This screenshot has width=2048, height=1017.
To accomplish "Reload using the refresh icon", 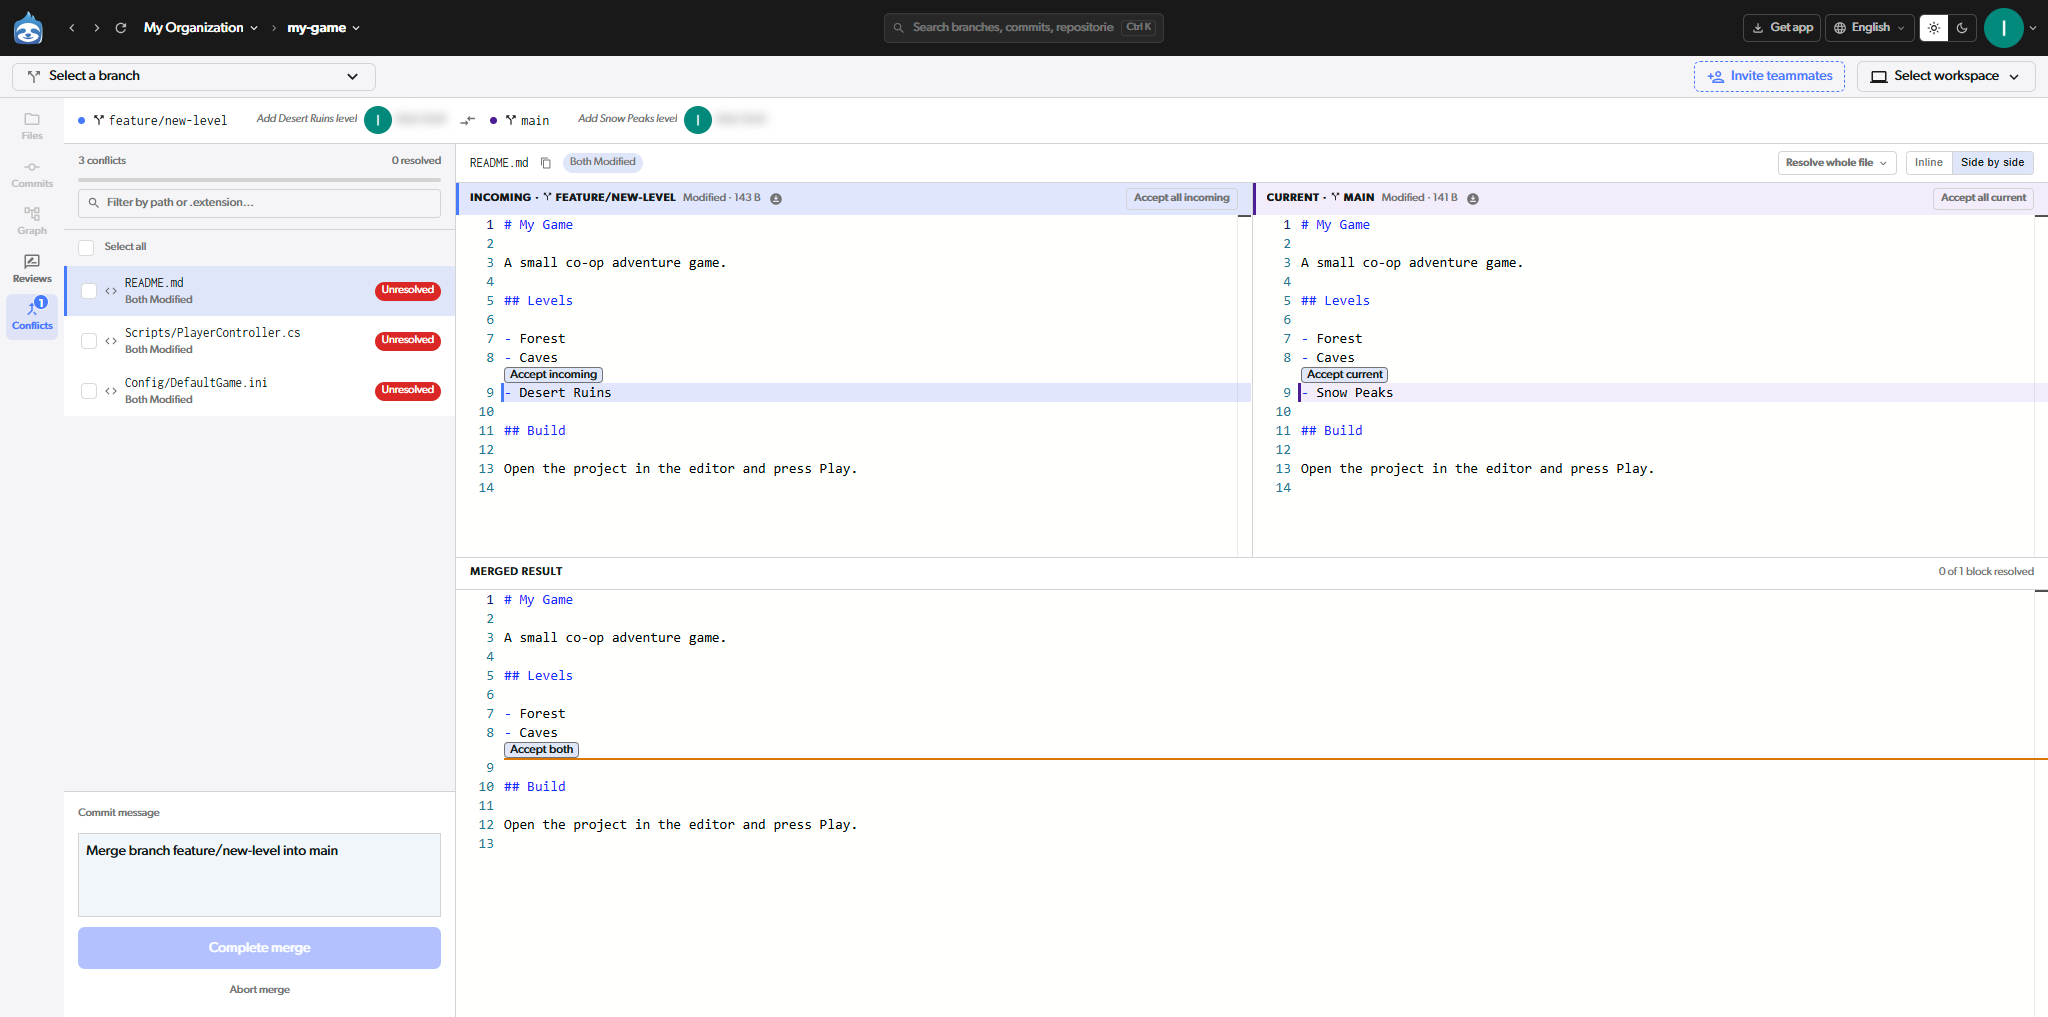I will (x=121, y=28).
